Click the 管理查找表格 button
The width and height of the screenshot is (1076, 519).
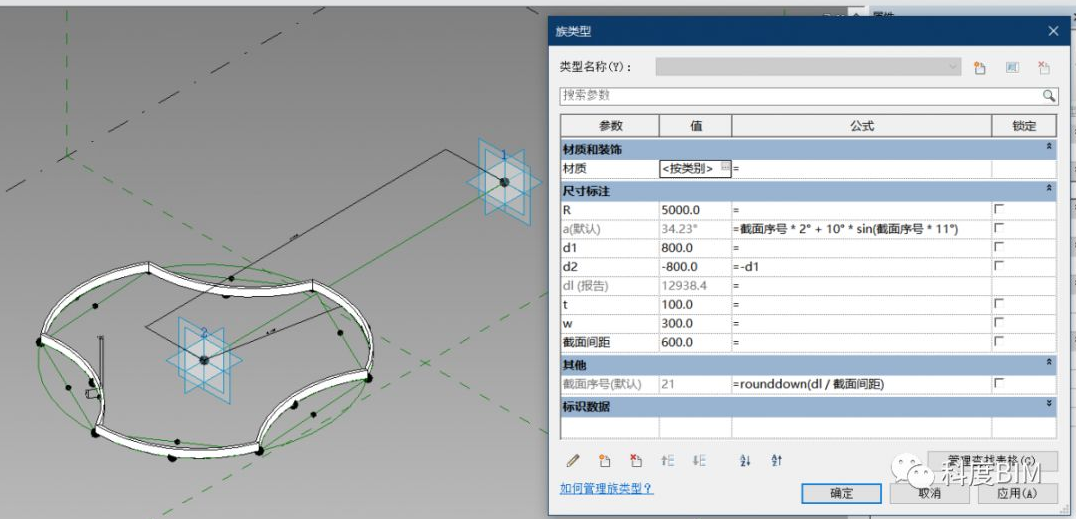[992, 460]
